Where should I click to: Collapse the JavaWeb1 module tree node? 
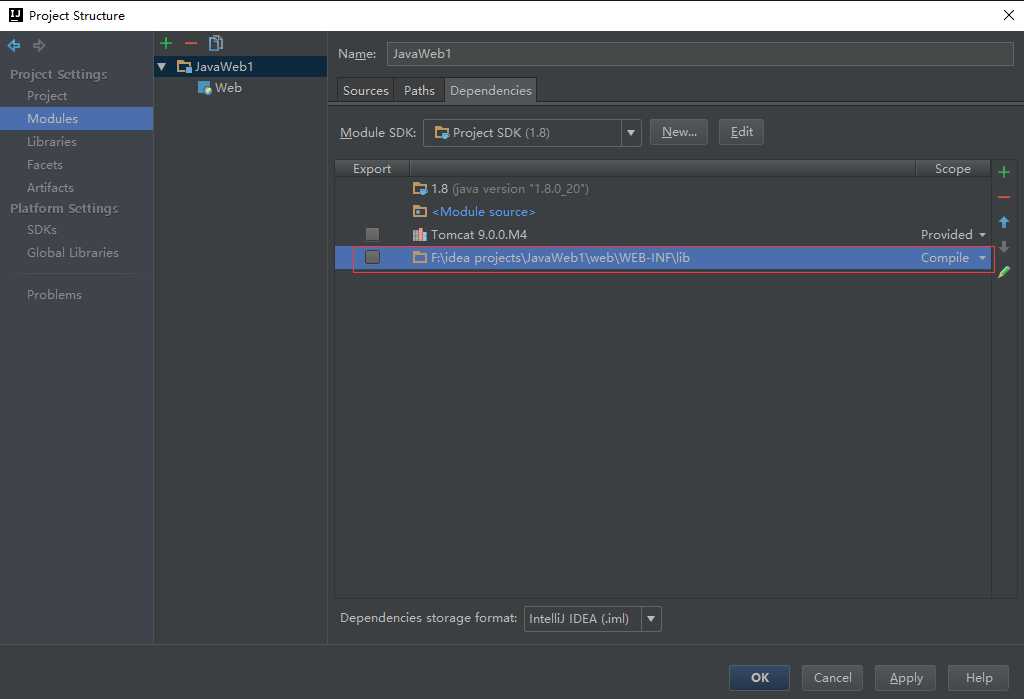[162, 67]
